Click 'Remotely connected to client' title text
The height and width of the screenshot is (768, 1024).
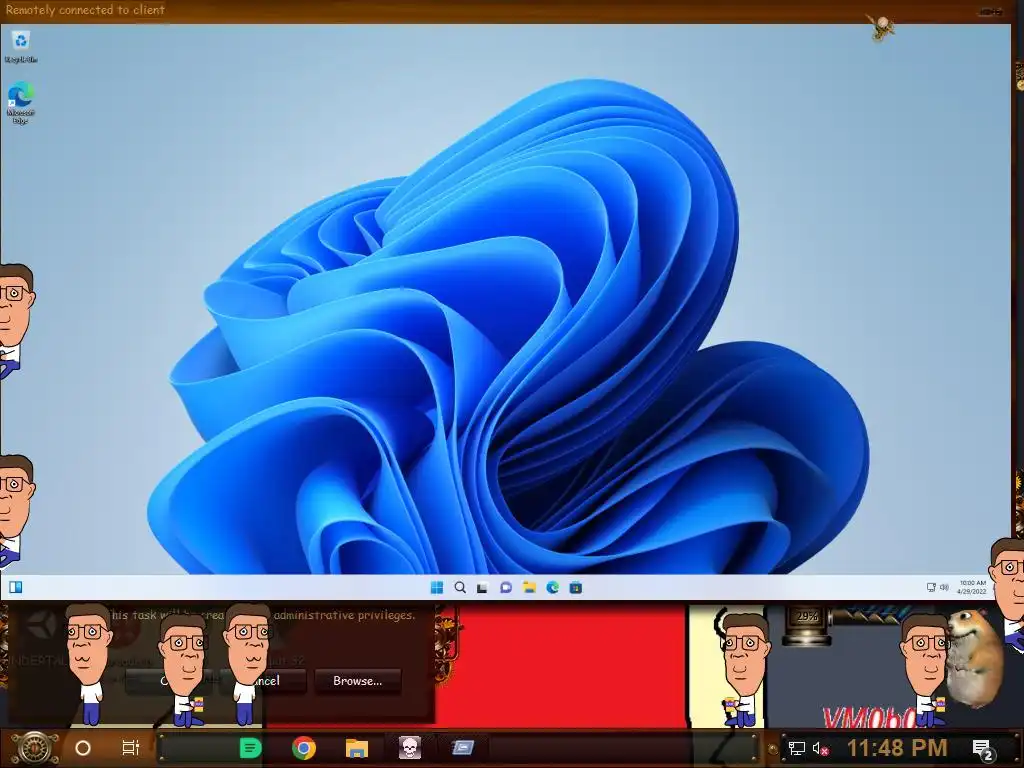click(85, 10)
